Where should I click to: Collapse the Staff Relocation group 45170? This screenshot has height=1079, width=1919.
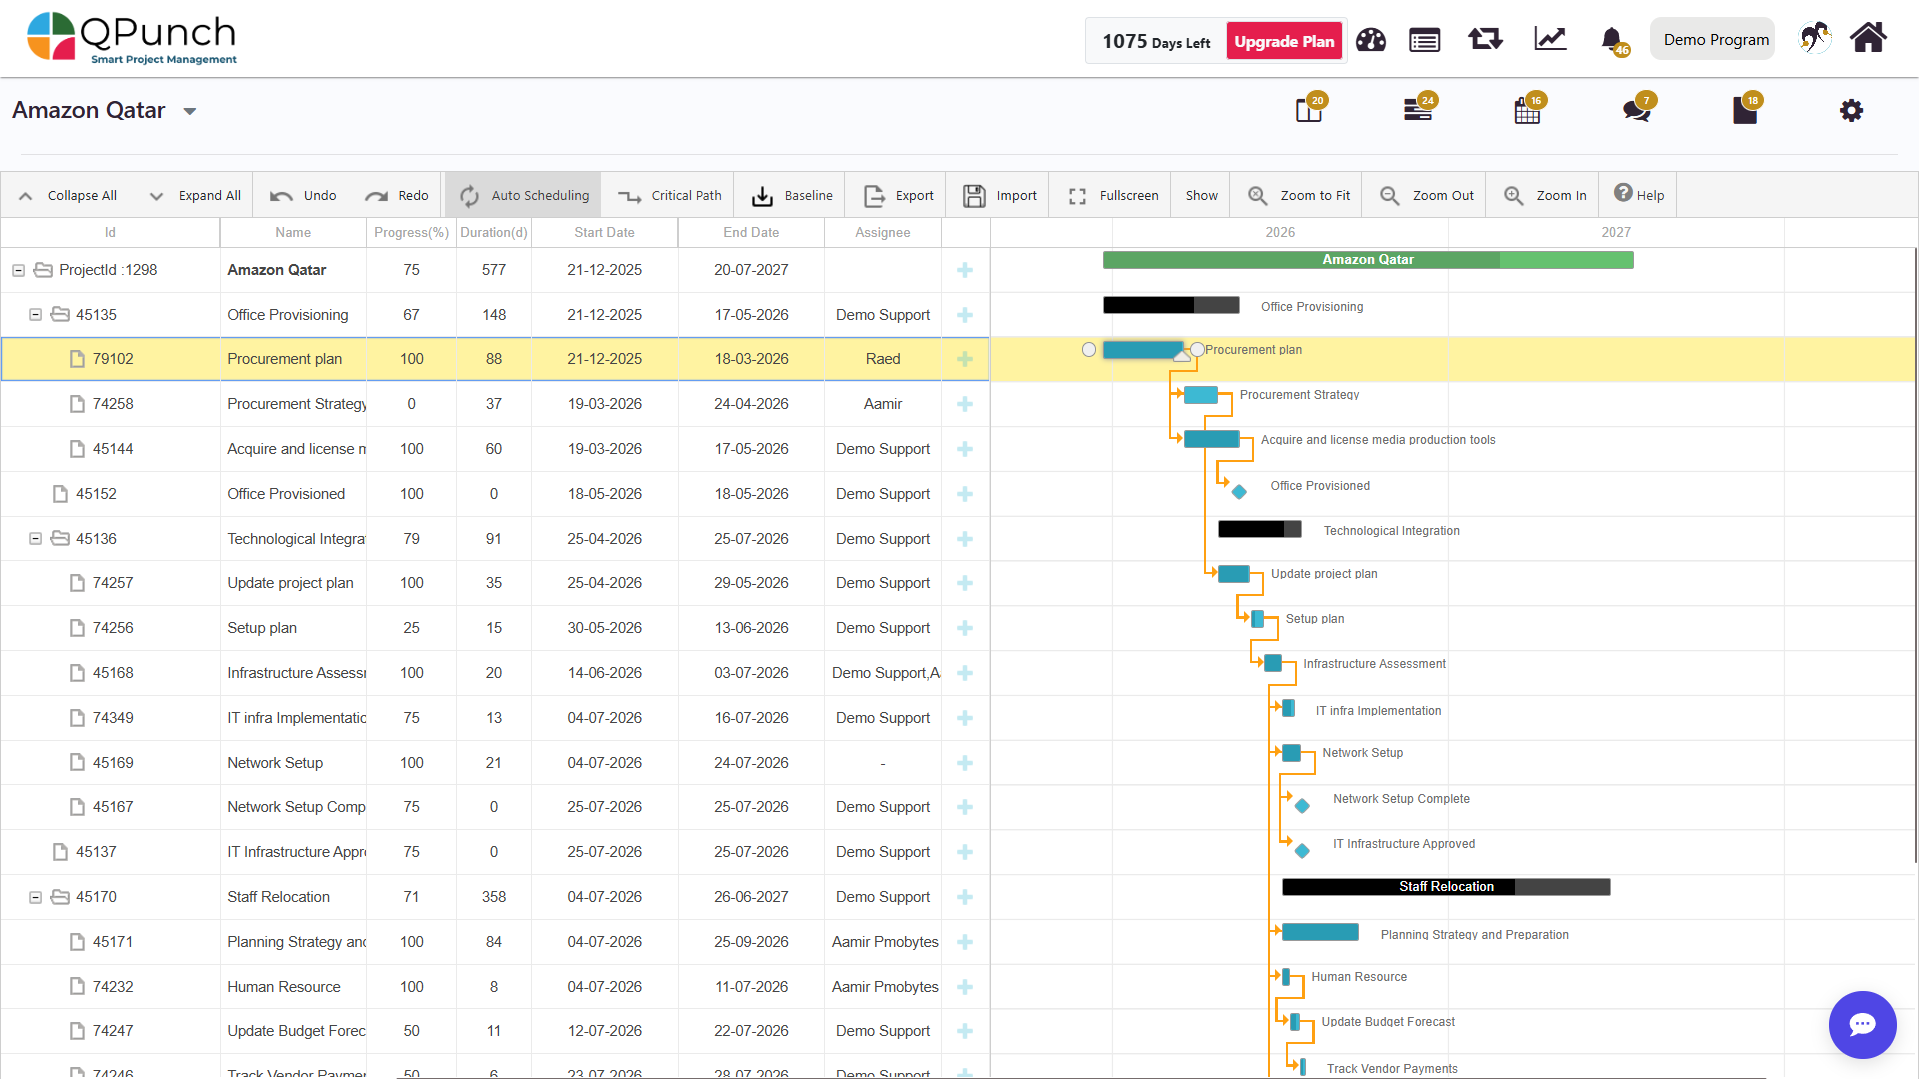[35, 897]
